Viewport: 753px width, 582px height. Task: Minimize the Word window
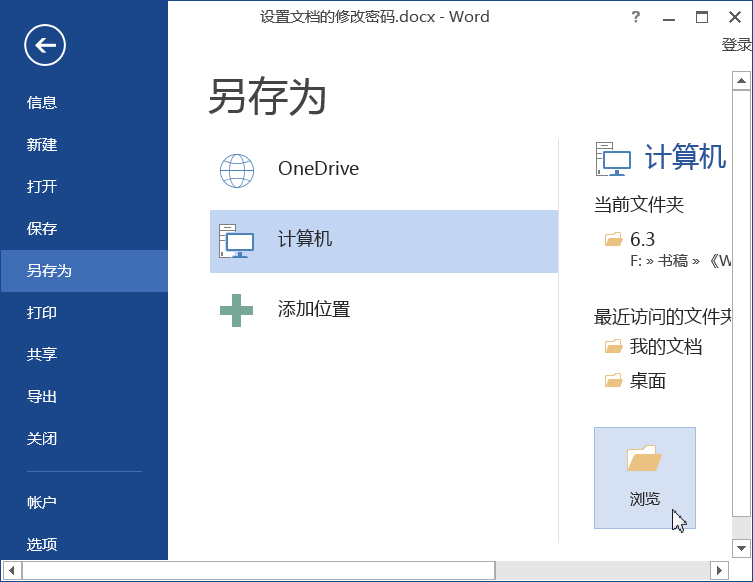point(668,18)
